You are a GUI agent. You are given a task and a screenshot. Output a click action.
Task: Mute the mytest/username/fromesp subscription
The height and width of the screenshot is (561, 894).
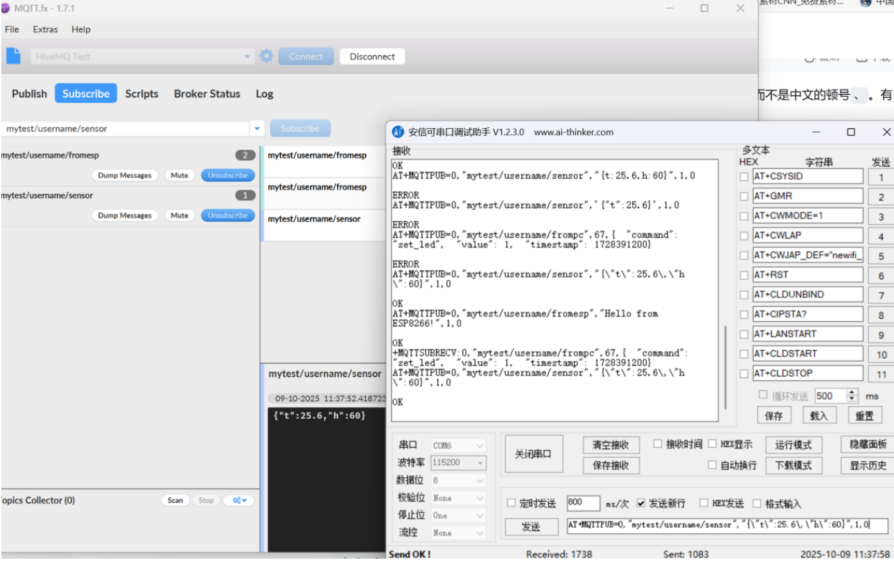[180, 175]
